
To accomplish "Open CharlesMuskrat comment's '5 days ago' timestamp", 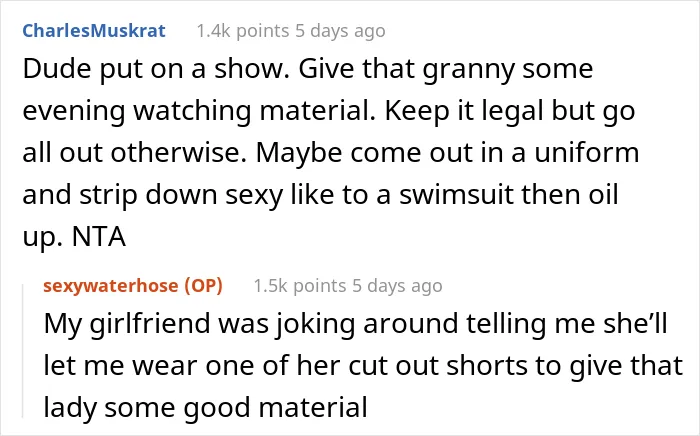I will [x=340, y=31].
